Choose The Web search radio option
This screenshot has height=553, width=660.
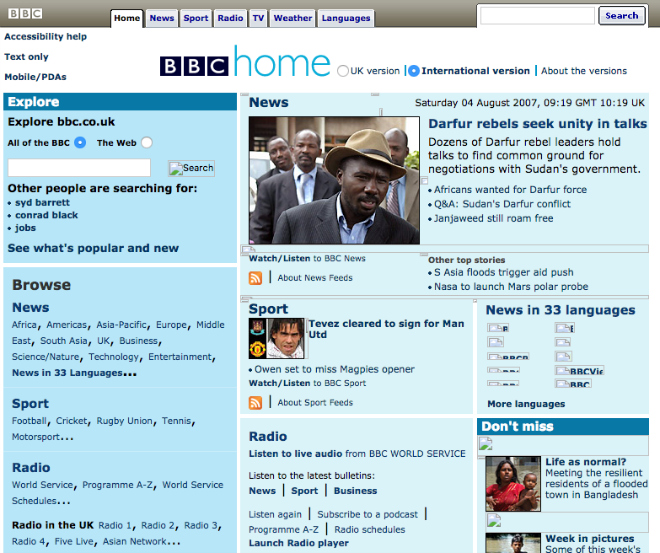pos(146,143)
